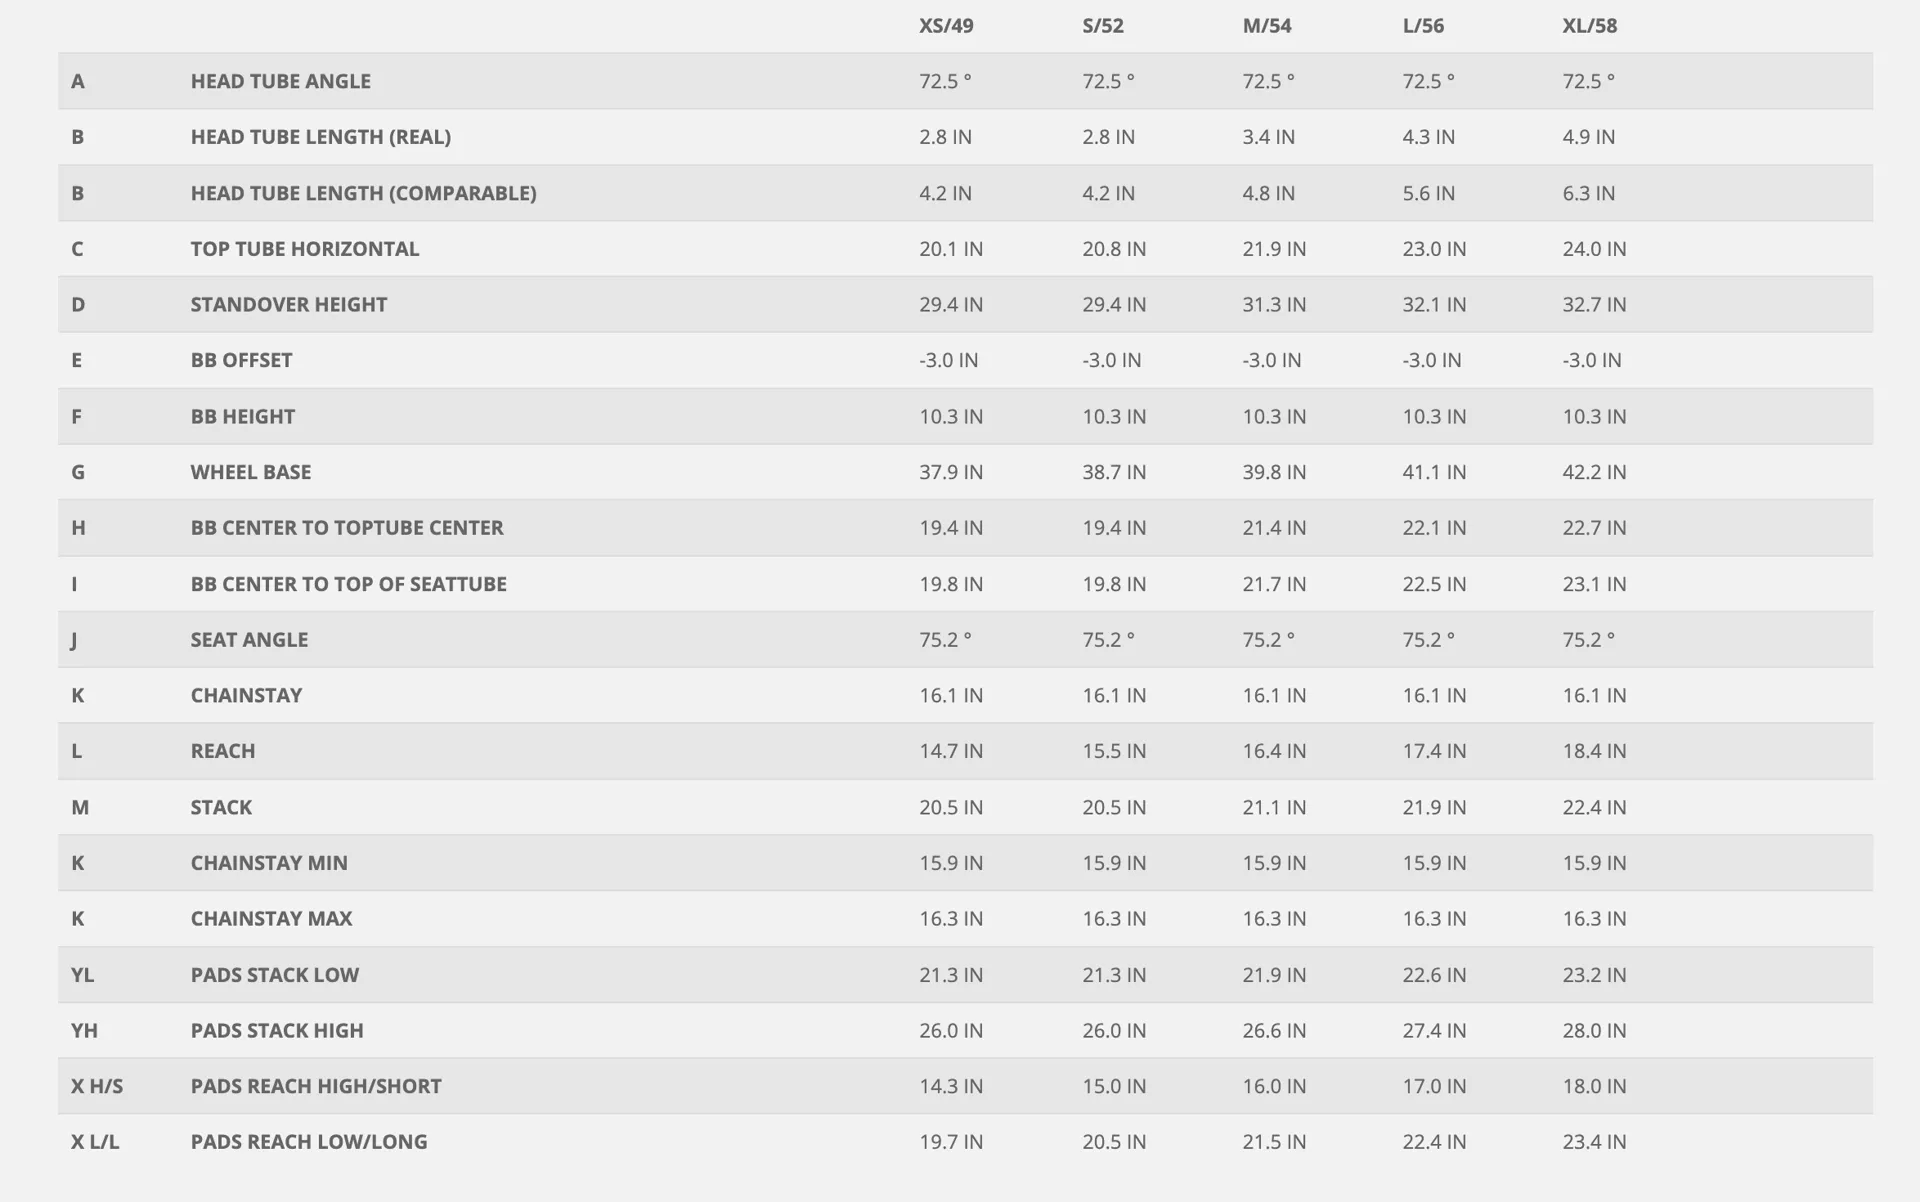1920x1202 pixels.
Task: Click the PADS STACK LOW row label
Action: [x=275, y=975]
